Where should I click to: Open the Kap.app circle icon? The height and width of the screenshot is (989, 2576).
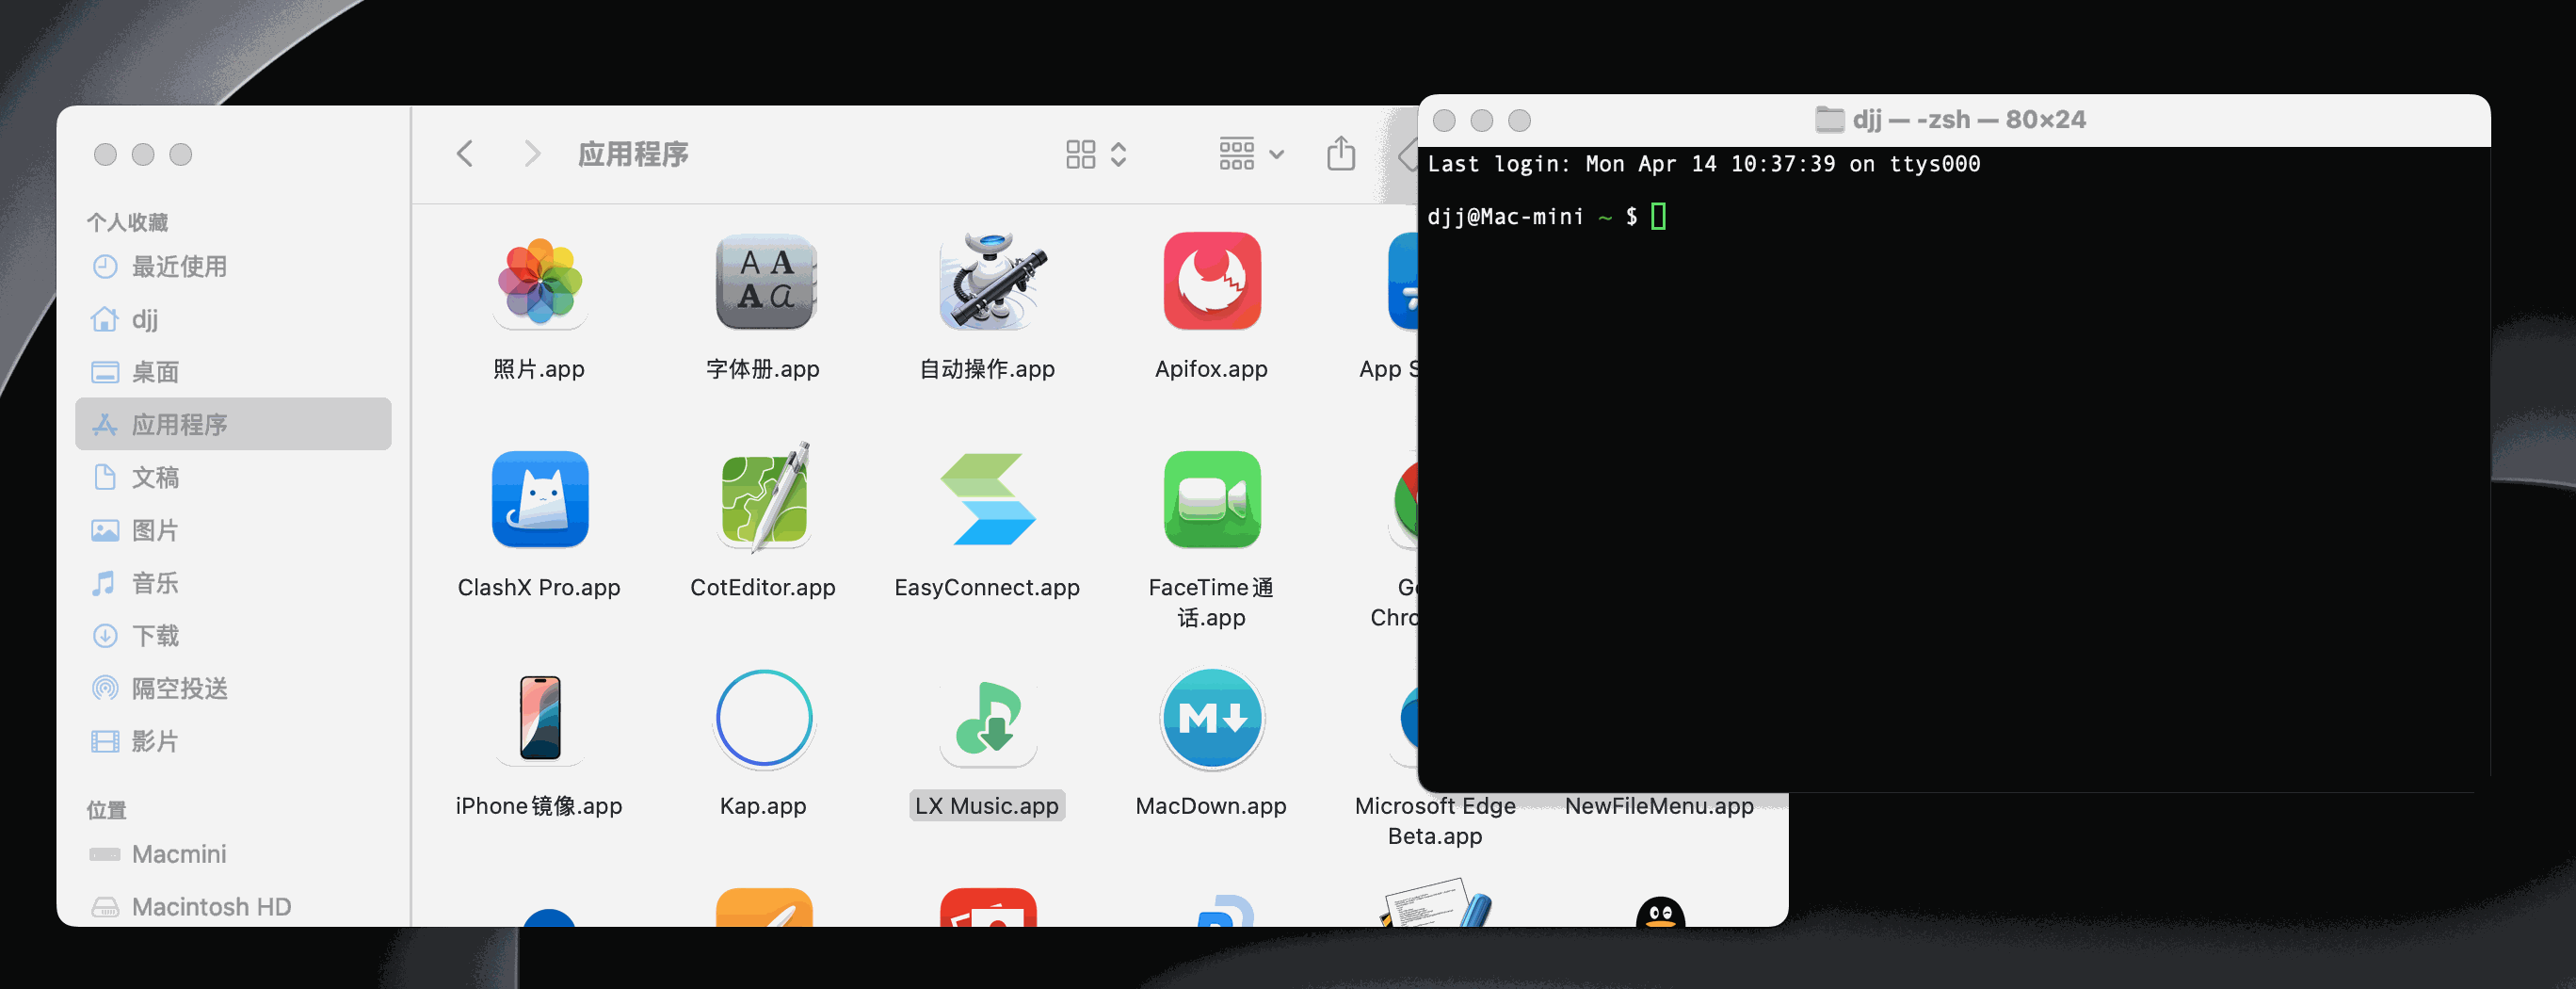[x=765, y=717]
